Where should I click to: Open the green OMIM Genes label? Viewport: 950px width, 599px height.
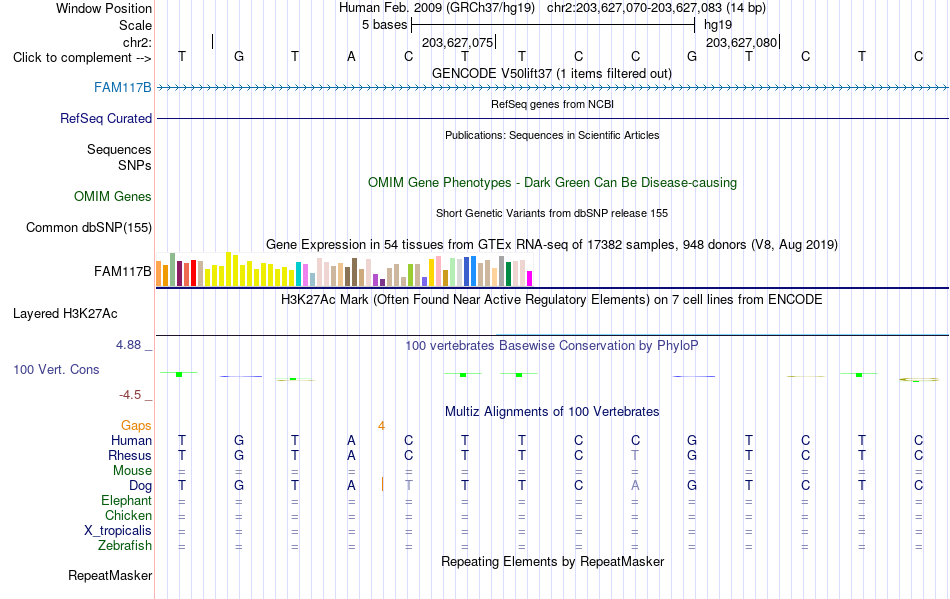[x=113, y=196]
